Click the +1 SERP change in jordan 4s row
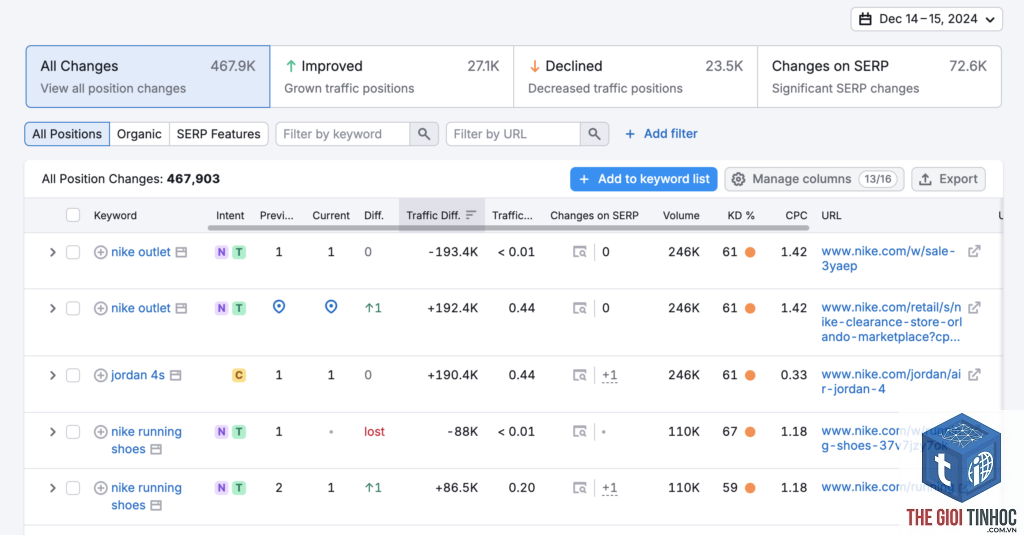This screenshot has height=535, width=1024. click(609, 376)
